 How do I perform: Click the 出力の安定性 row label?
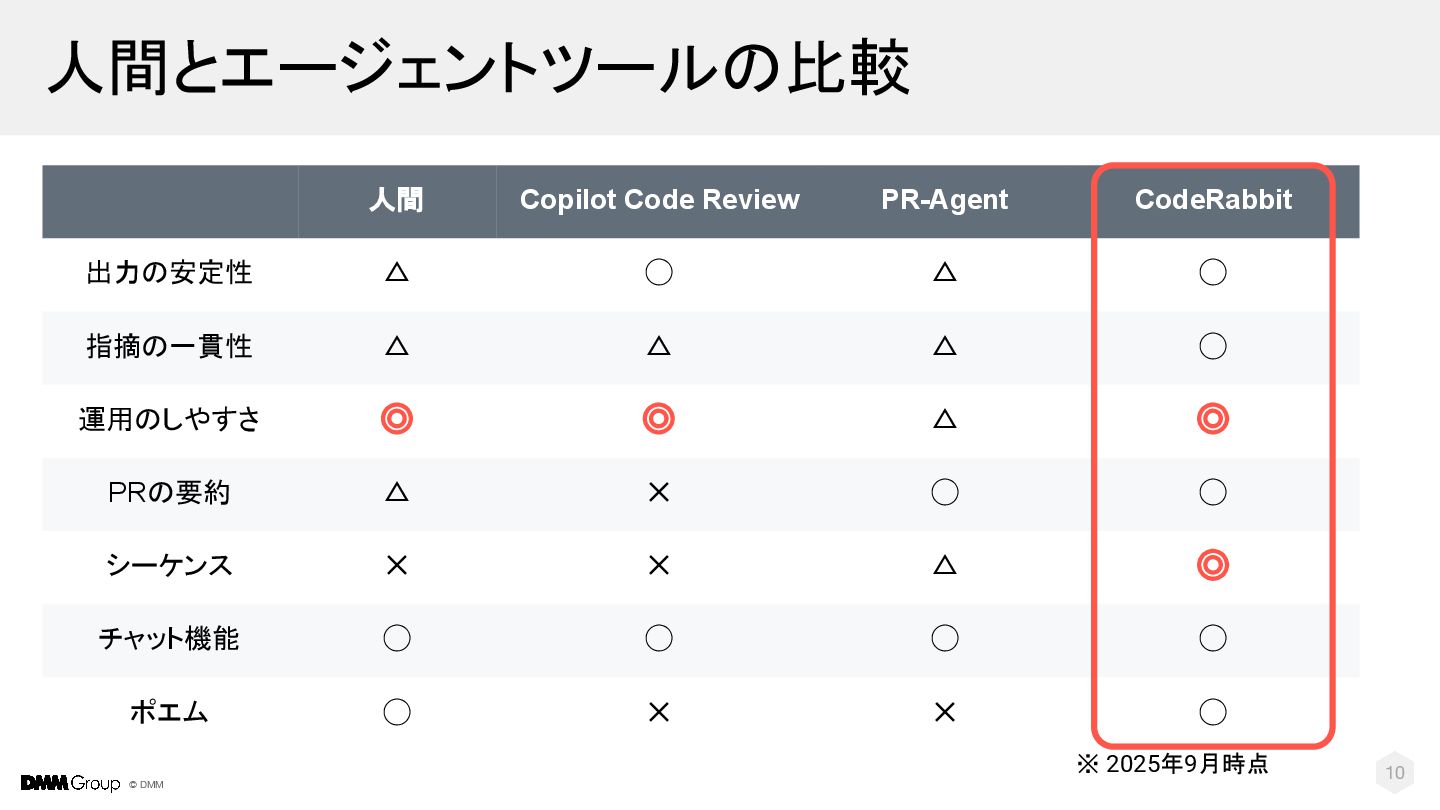(170, 272)
